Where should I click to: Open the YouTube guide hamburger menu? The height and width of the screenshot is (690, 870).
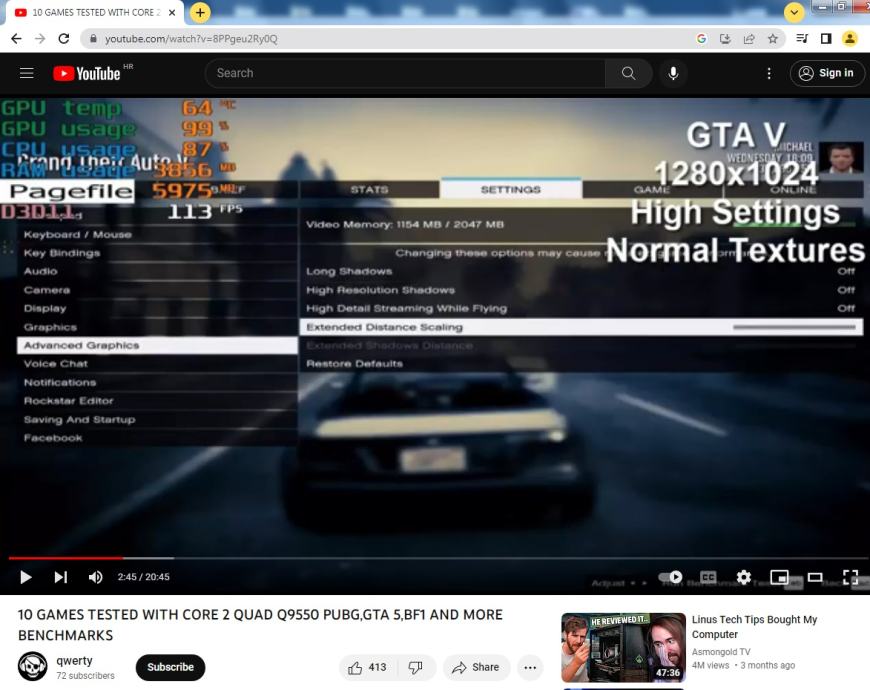27,73
